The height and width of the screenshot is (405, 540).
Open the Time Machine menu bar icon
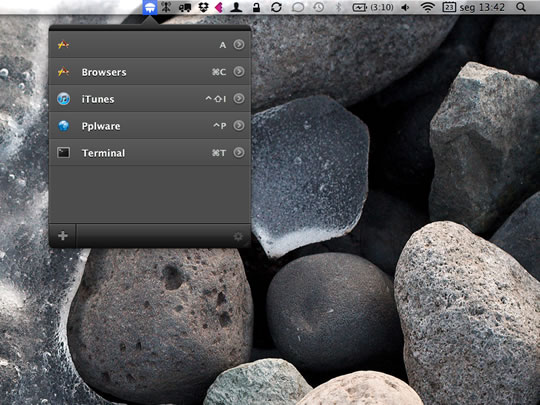319,7
